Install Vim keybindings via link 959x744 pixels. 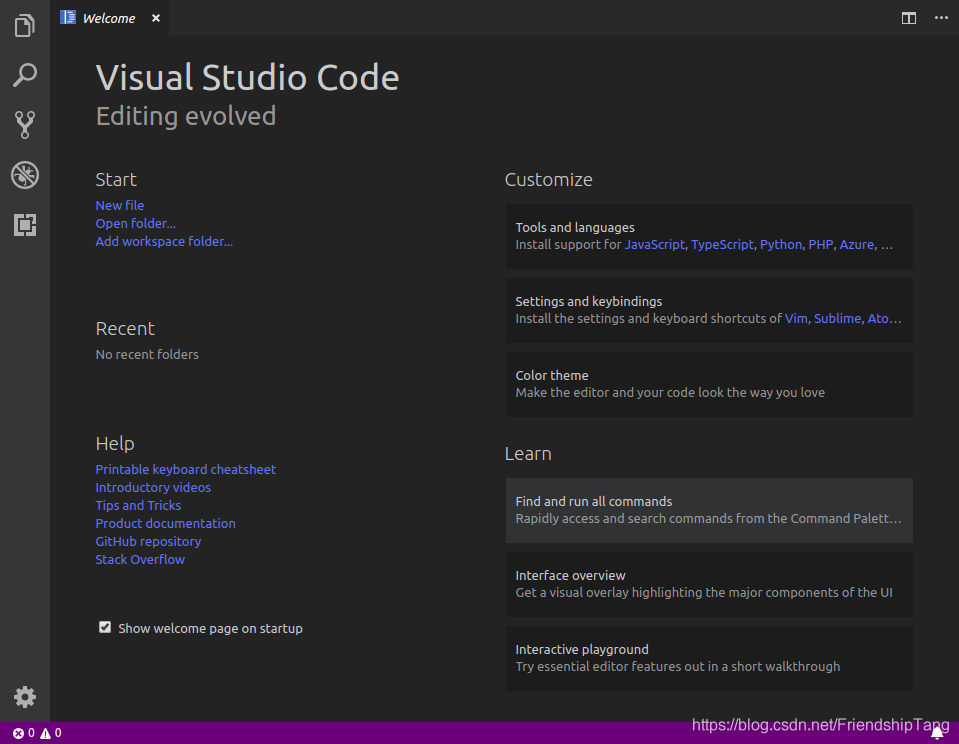click(x=796, y=319)
